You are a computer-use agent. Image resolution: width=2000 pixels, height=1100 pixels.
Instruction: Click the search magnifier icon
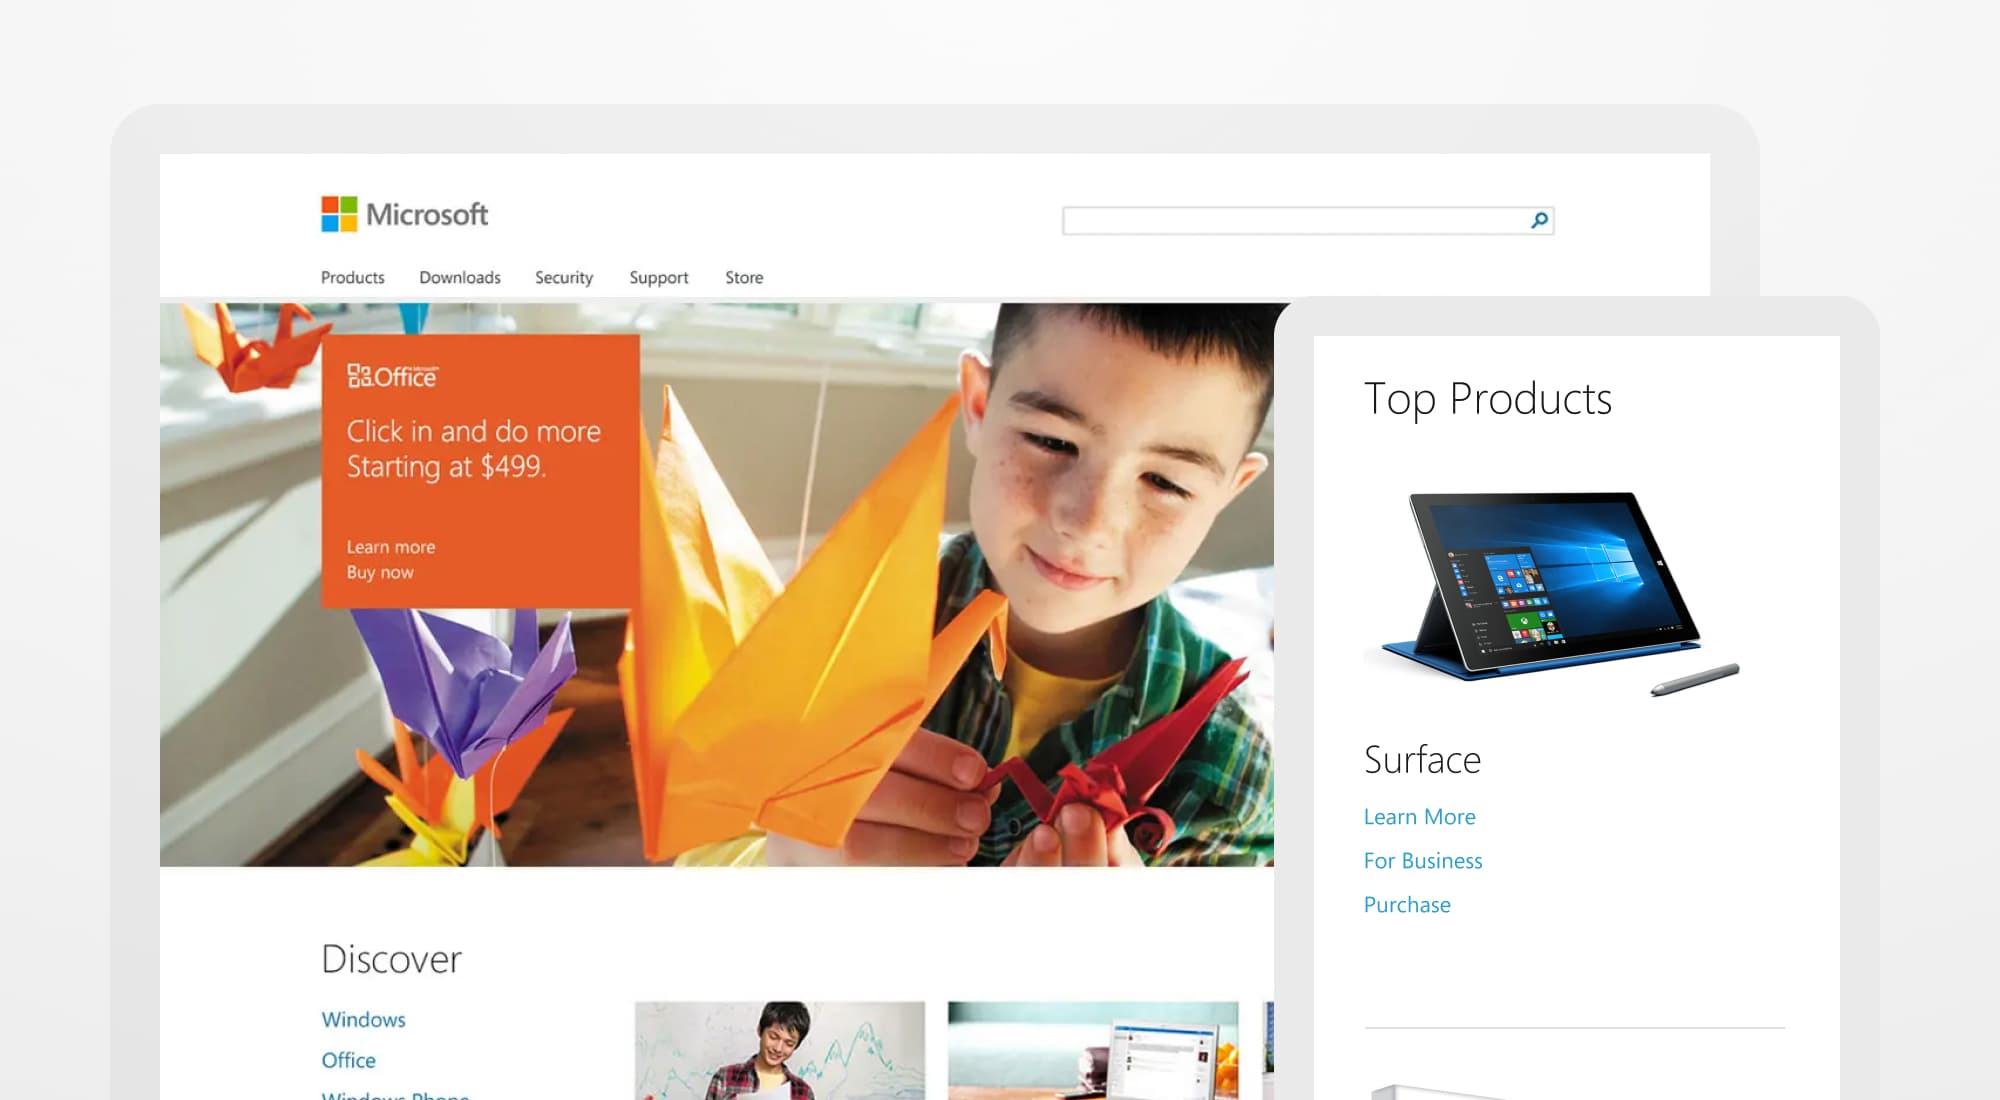[1539, 220]
